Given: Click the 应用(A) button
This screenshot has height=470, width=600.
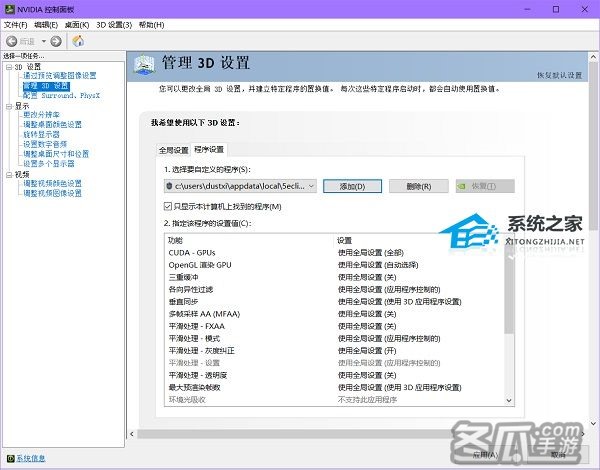Looking at the screenshot, I should click(485, 454).
